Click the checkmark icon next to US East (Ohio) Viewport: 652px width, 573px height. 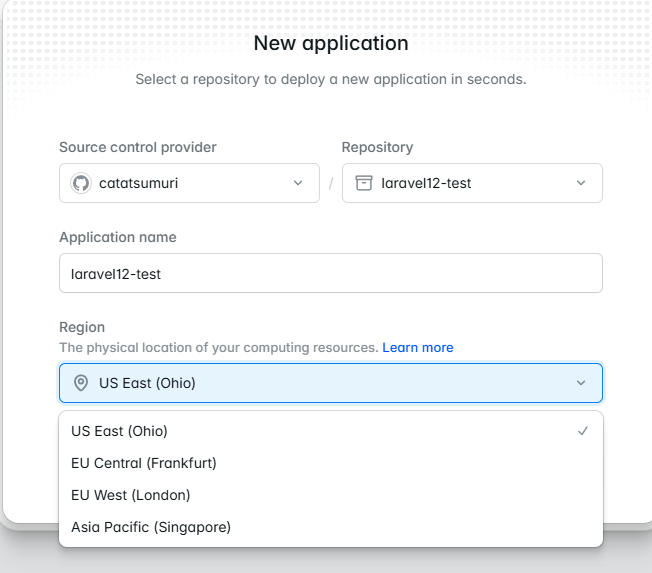pyautogui.click(x=583, y=431)
